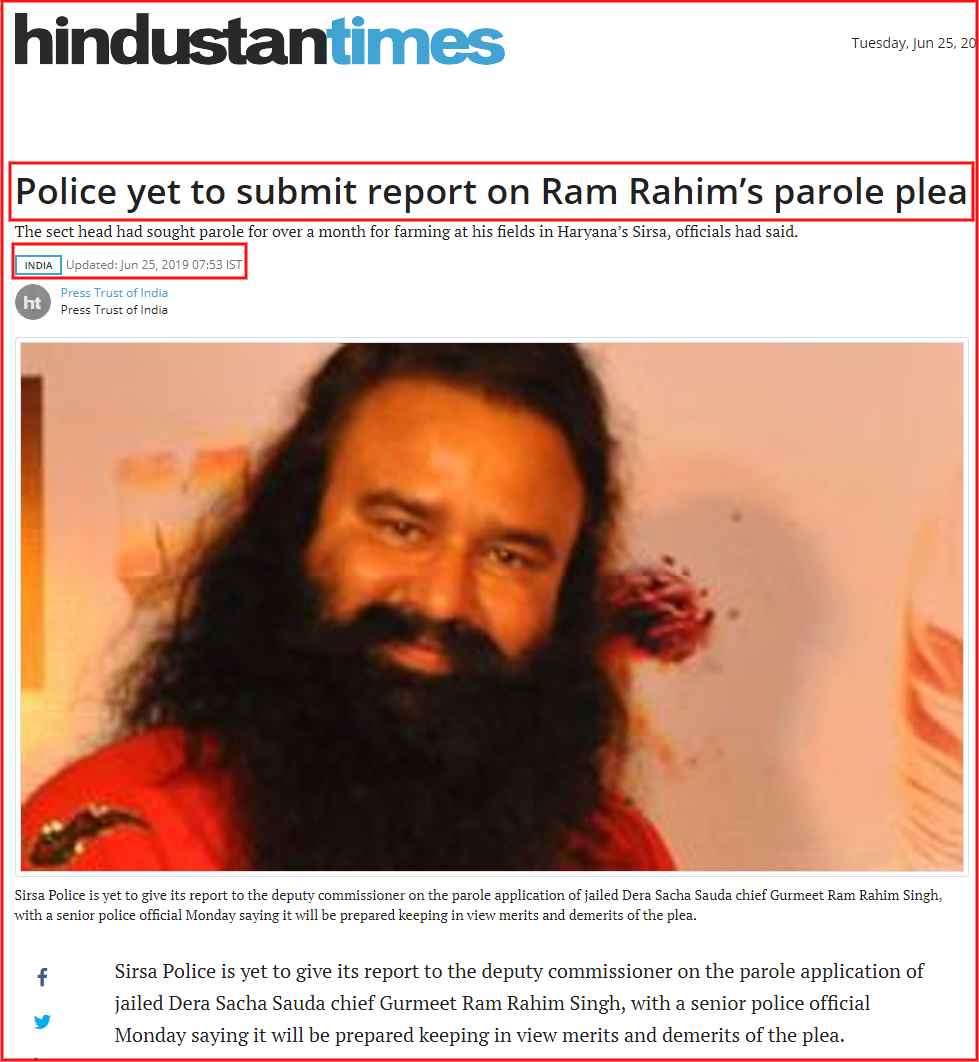The height and width of the screenshot is (1062, 979).
Task: Click the first article body paragraph
Action: 518,1003
